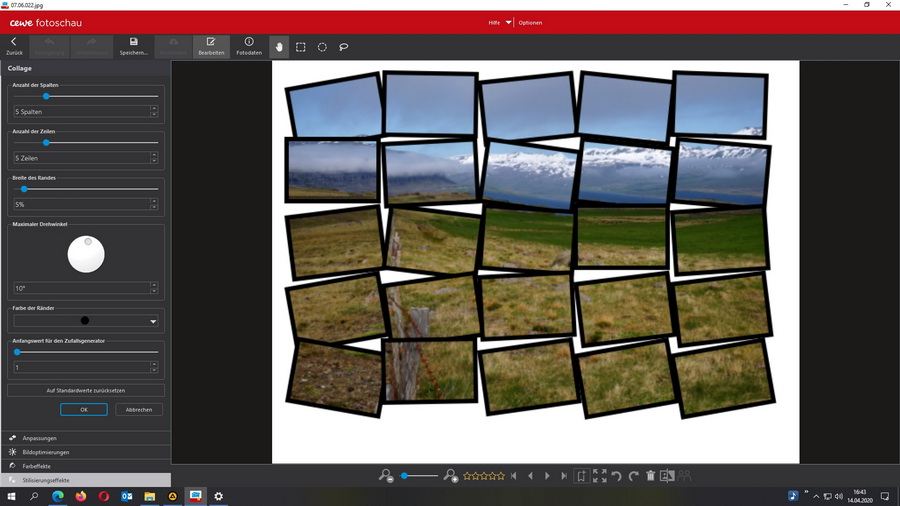This screenshot has width=900, height=506.
Task: Rotate the image counterclockwise
Action: (616, 476)
